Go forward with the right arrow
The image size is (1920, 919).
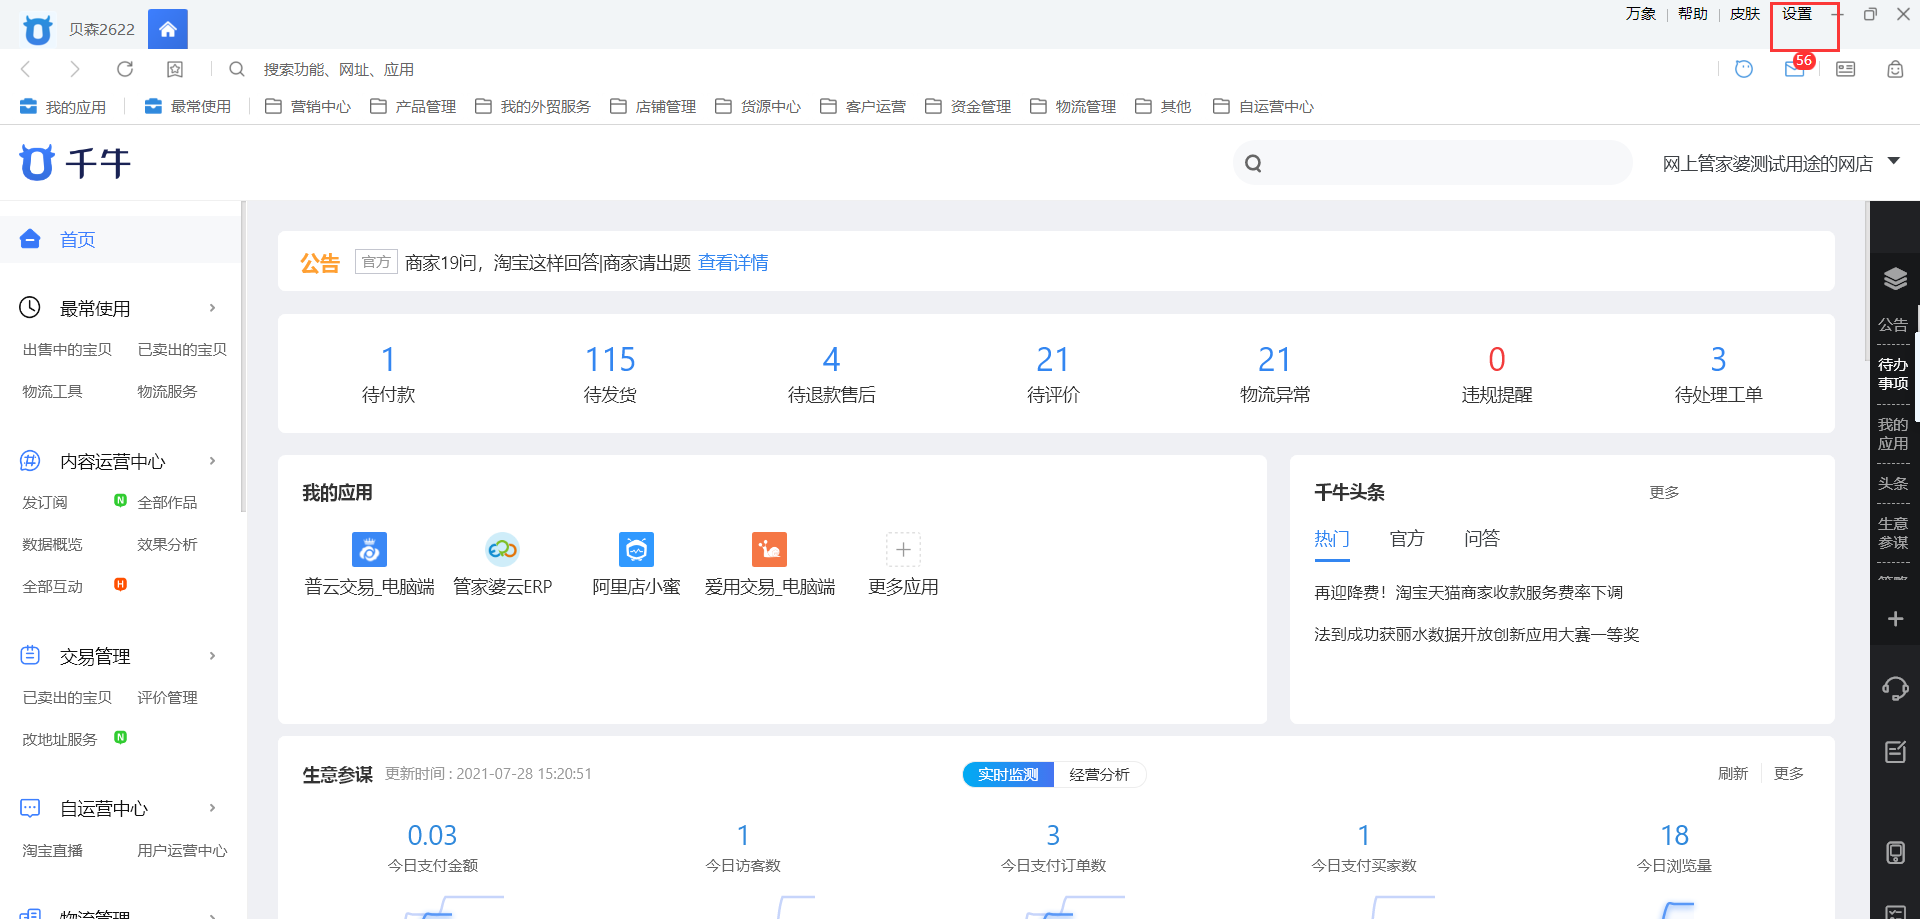point(75,69)
